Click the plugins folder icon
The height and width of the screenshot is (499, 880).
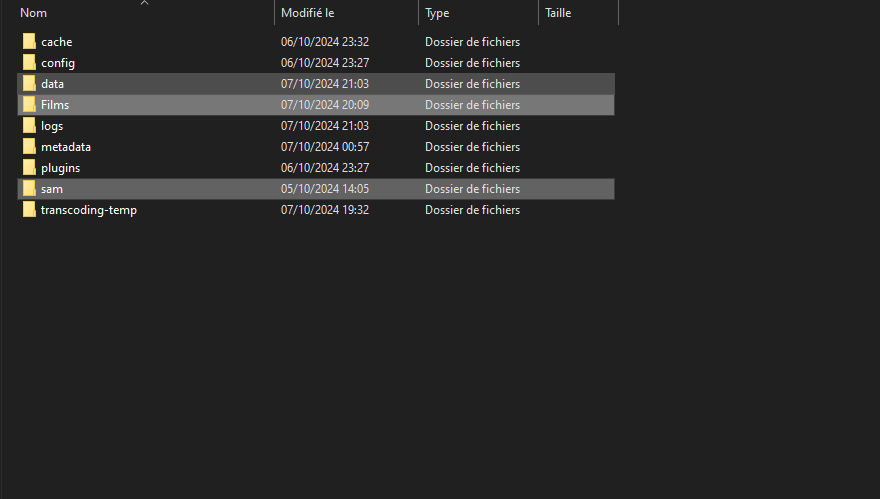coord(29,168)
